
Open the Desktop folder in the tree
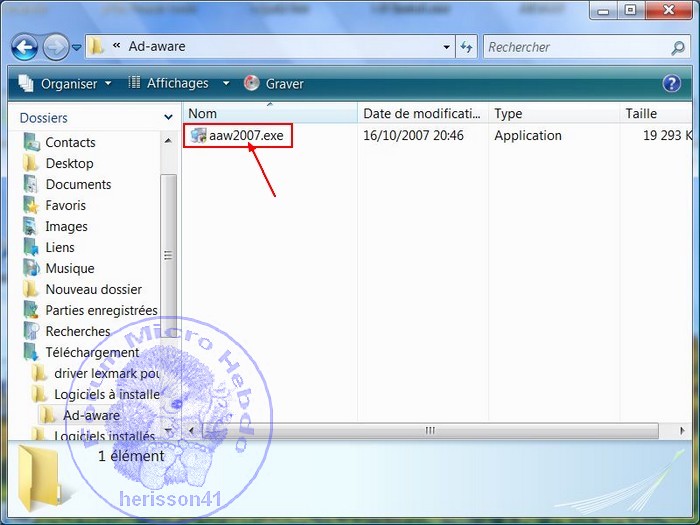pyautogui.click(x=70, y=163)
